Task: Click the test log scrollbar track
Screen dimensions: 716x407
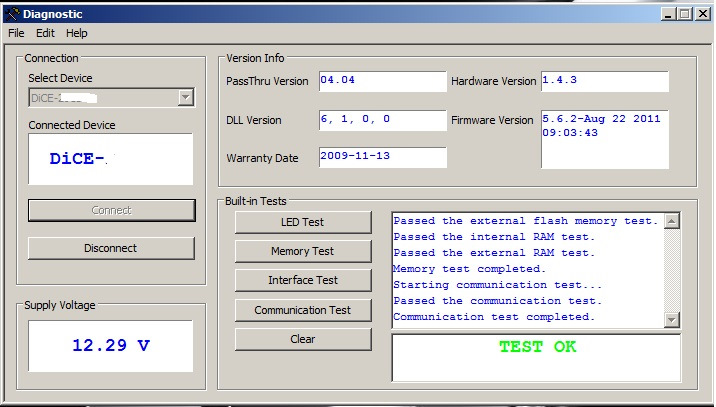Action: [671, 270]
